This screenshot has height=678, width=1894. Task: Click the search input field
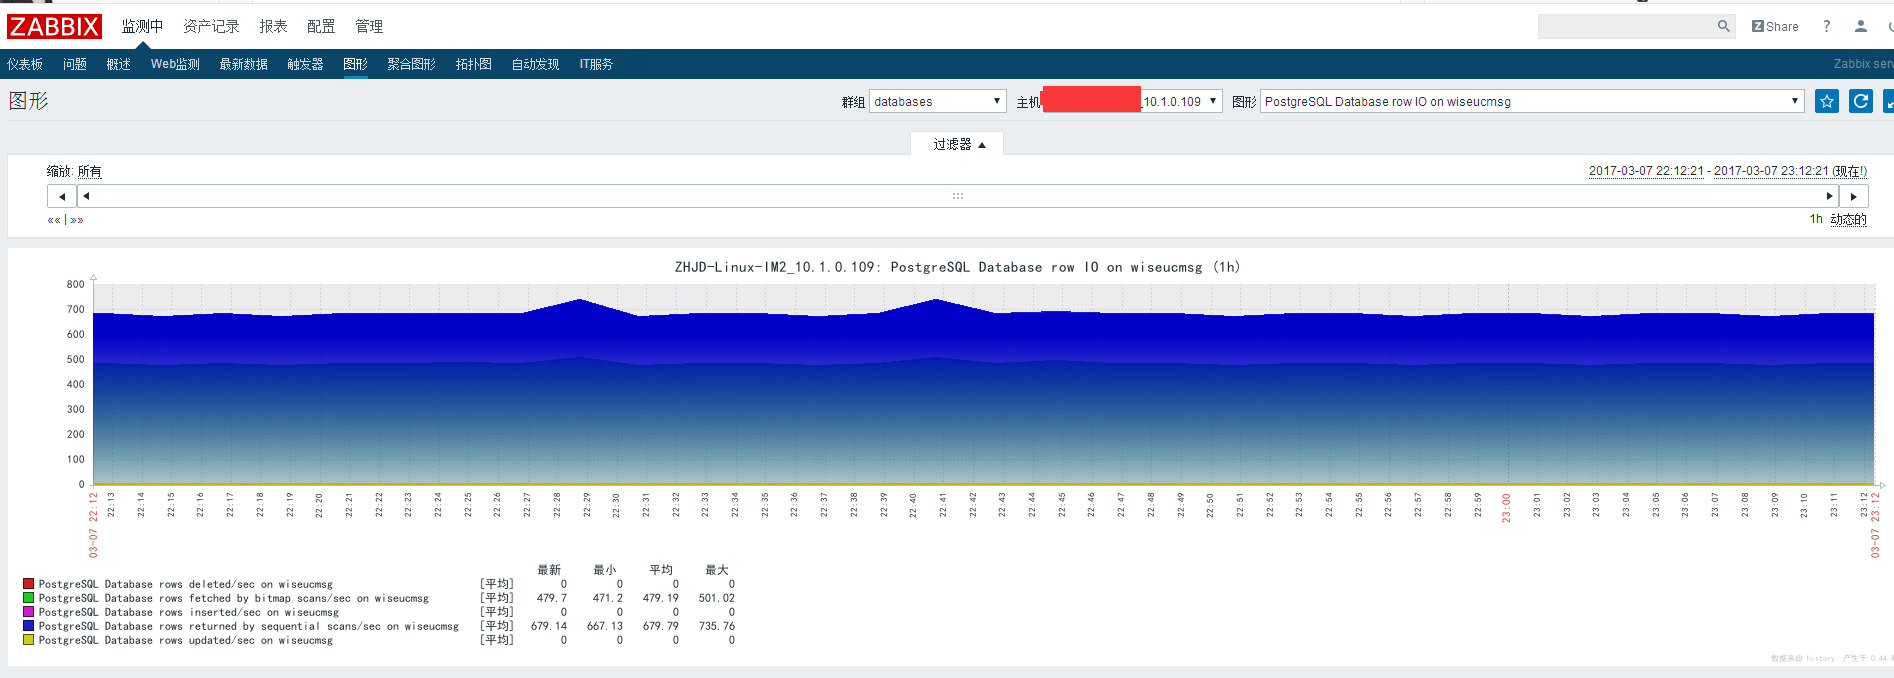click(1626, 27)
